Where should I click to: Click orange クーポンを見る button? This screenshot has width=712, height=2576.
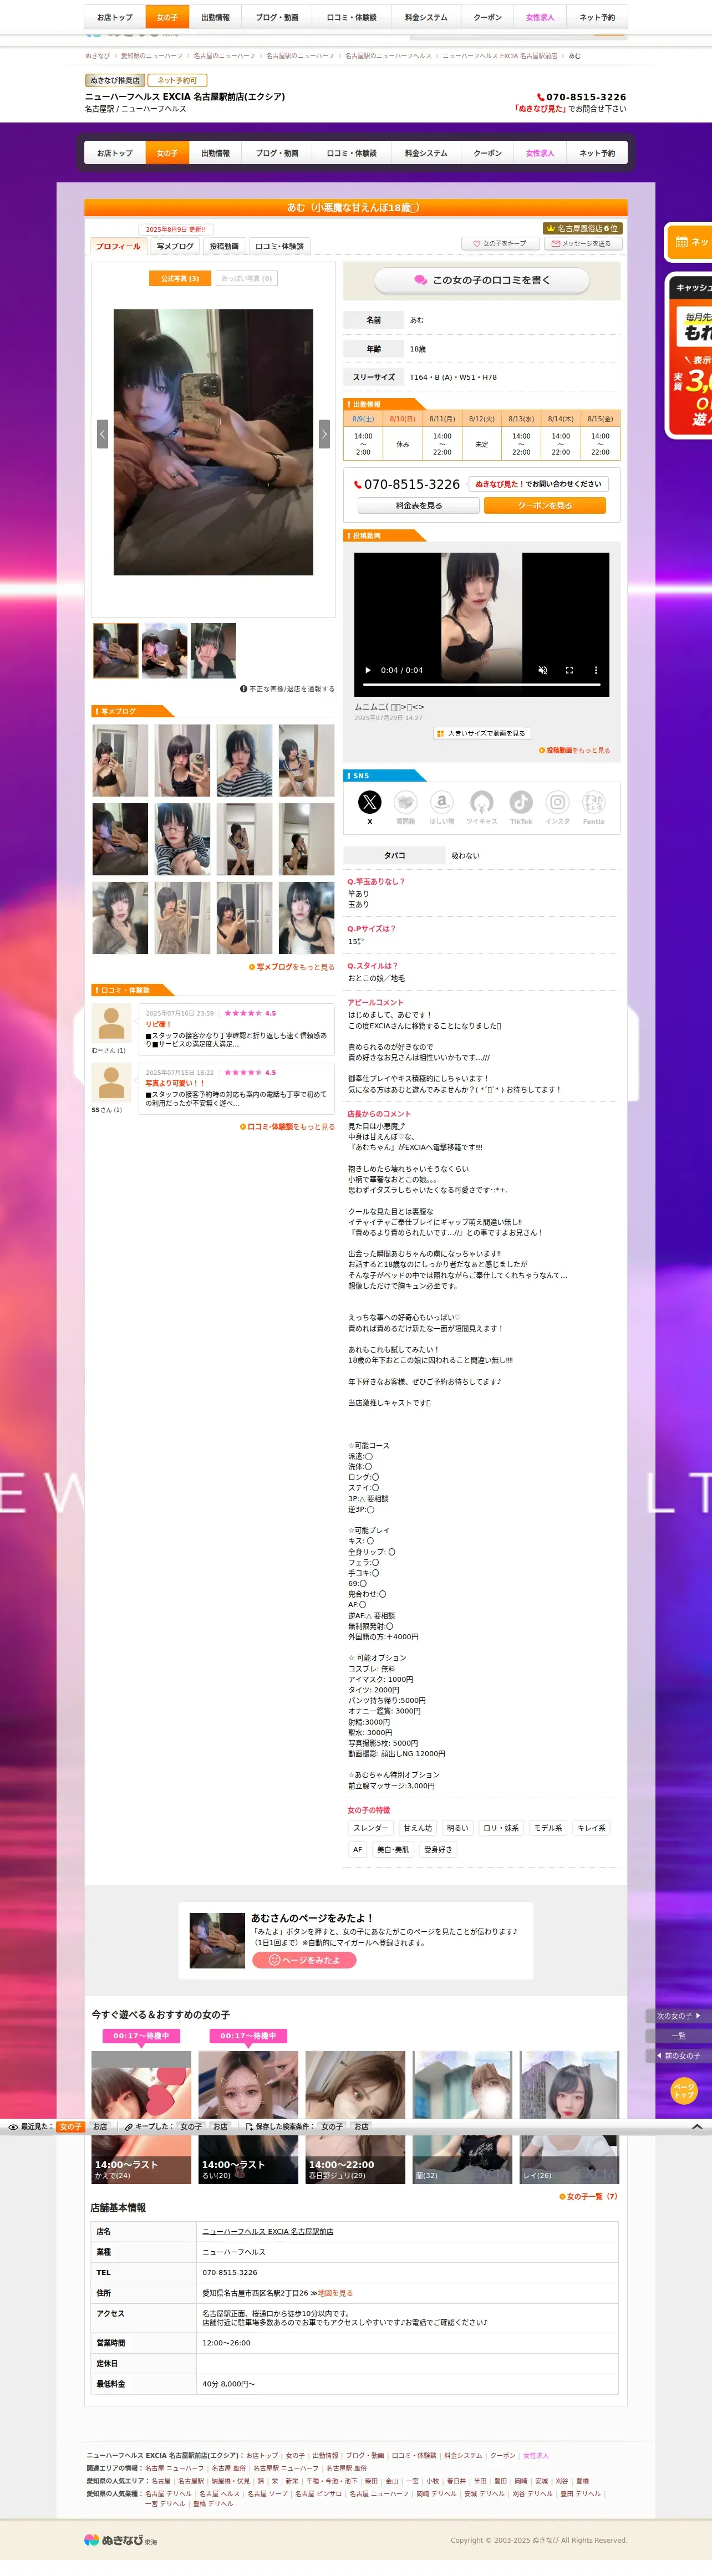(545, 506)
